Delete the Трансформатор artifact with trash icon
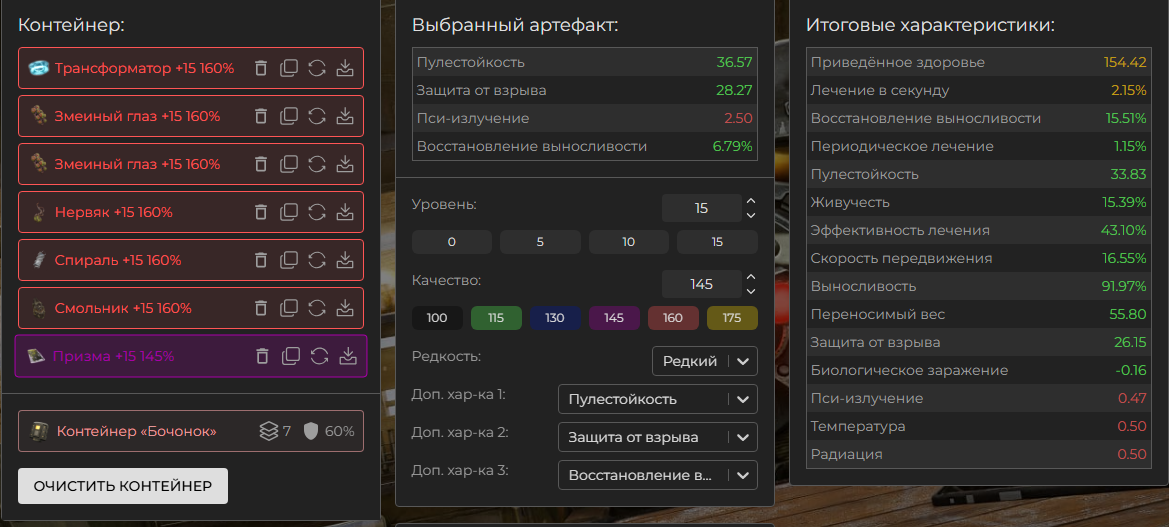The height and width of the screenshot is (527, 1169). pyautogui.click(x=261, y=68)
